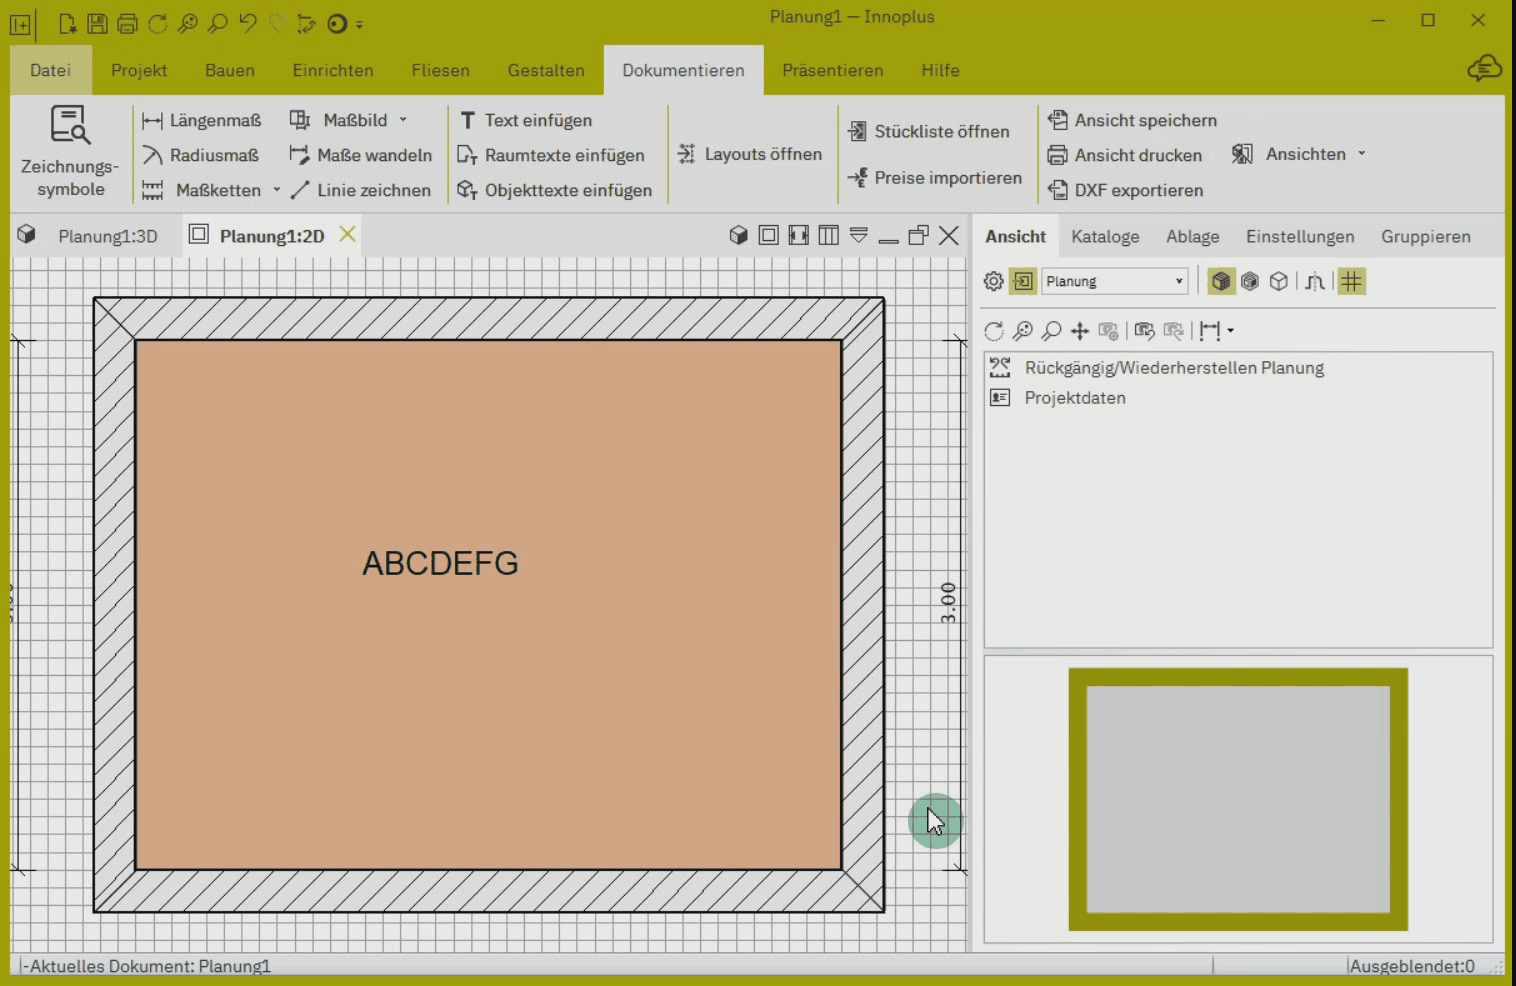Expand the Maßbild dropdown arrow
The height and width of the screenshot is (986, 1516).
pyautogui.click(x=403, y=120)
